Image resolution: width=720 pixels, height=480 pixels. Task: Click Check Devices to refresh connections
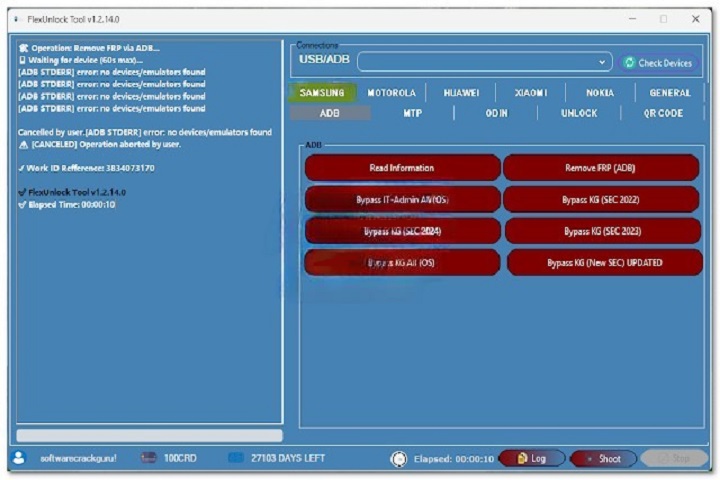657,62
